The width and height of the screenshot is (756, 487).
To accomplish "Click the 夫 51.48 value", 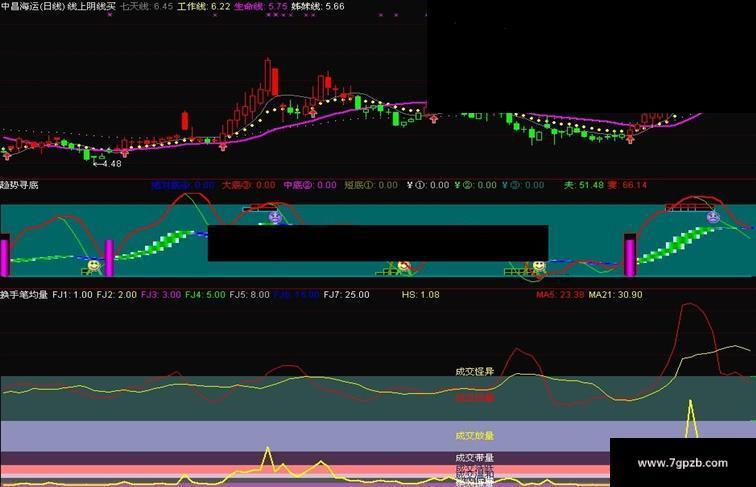I will (584, 185).
